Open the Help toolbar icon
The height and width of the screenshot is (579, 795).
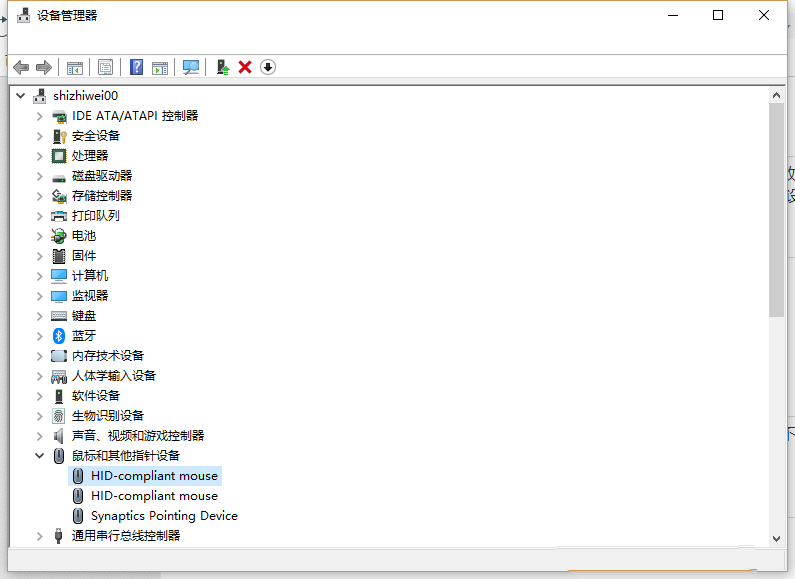pos(136,67)
